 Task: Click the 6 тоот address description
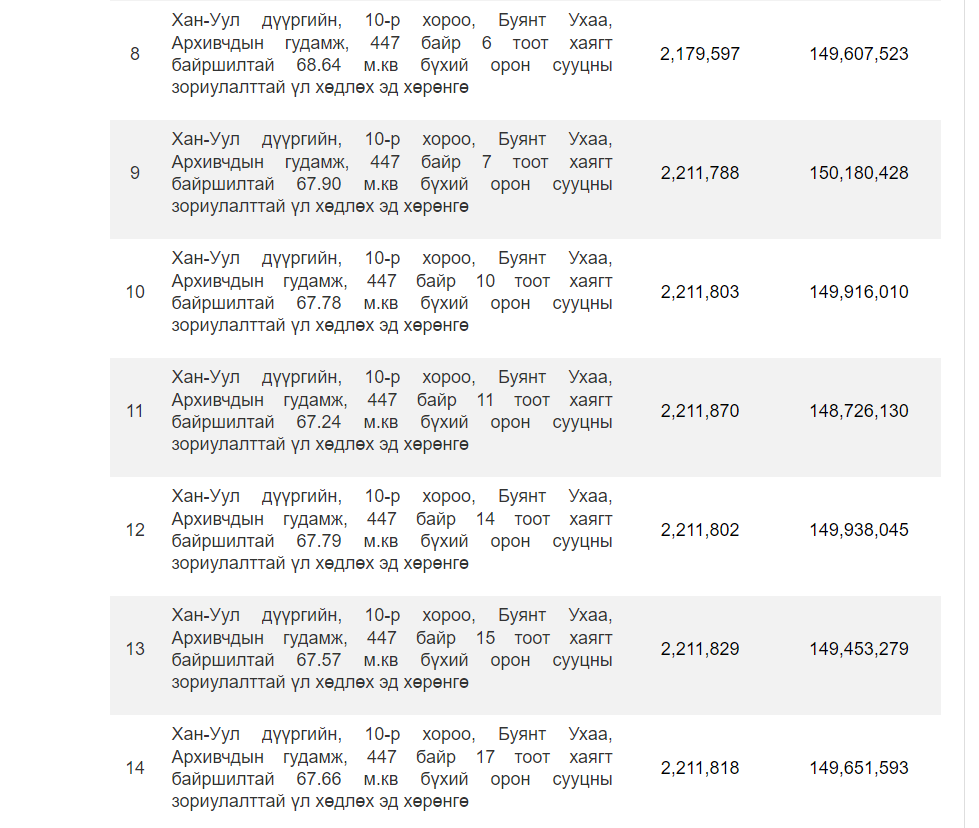pos(391,54)
